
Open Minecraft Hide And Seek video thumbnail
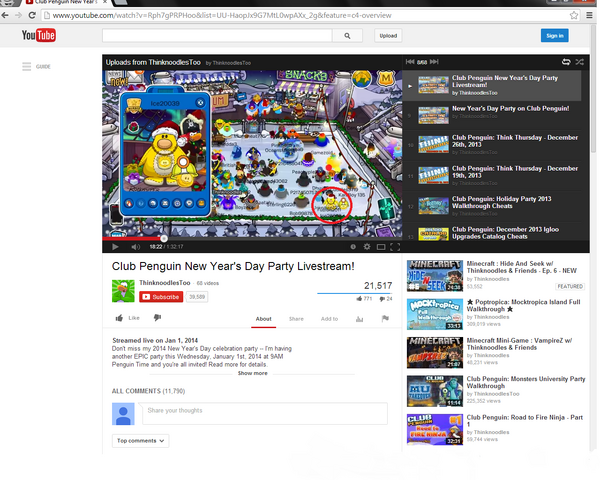pos(435,276)
